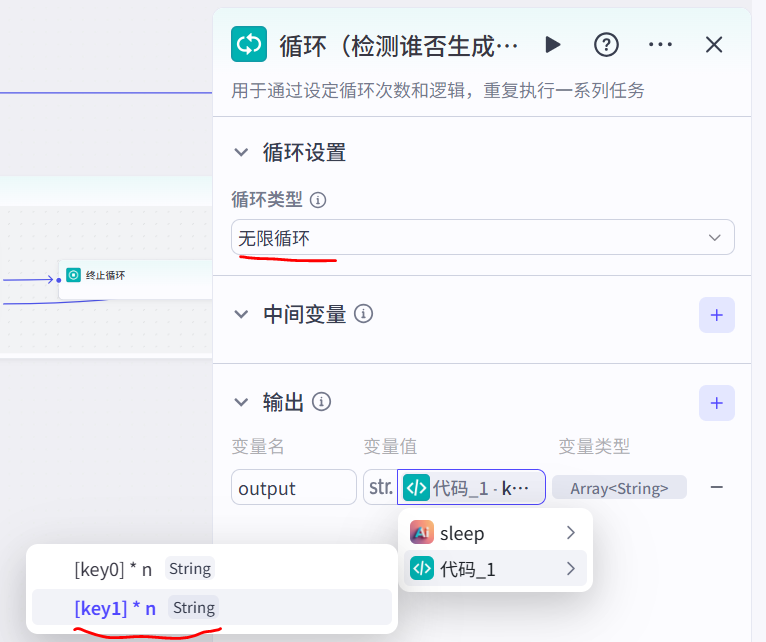766x642 pixels.
Task: Click the chevron arrow next to sleep
Action: point(571,533)
